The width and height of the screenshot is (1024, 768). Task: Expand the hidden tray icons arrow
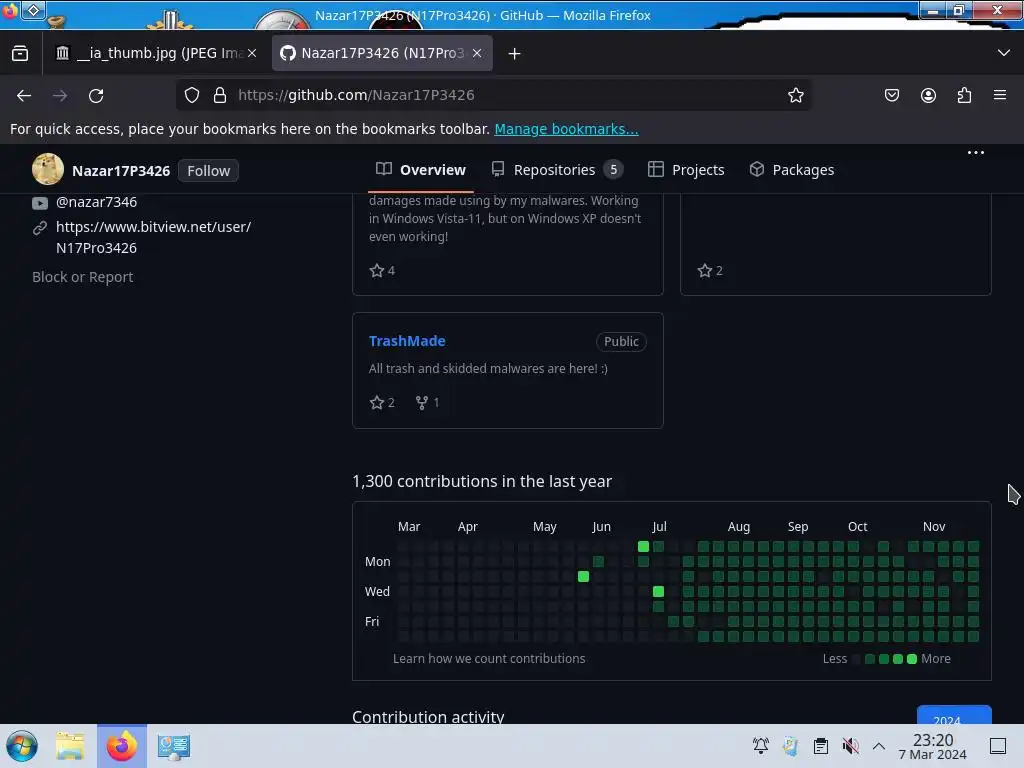879,746
